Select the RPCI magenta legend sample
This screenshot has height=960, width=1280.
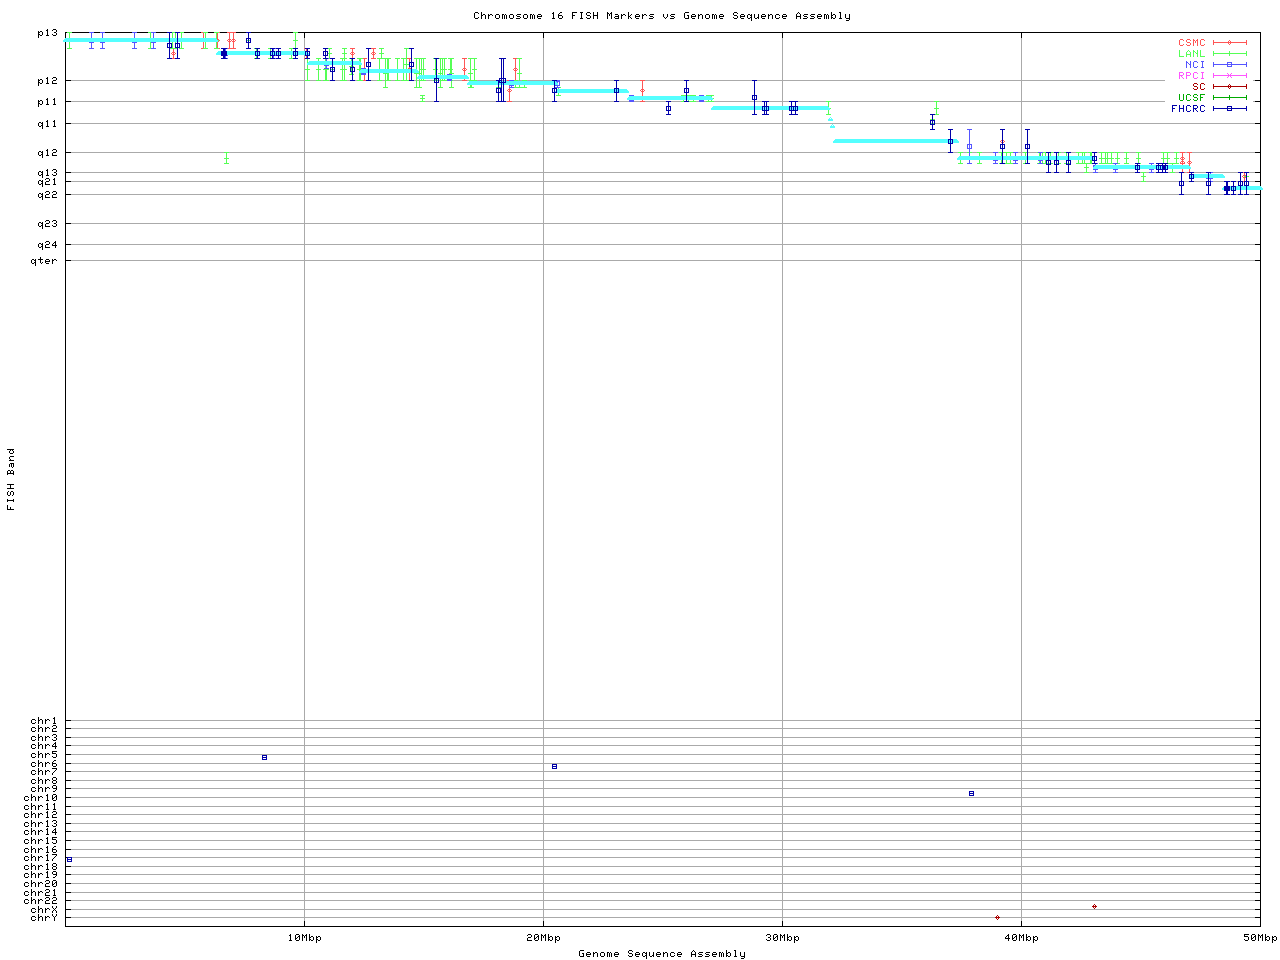point(1229,76)
